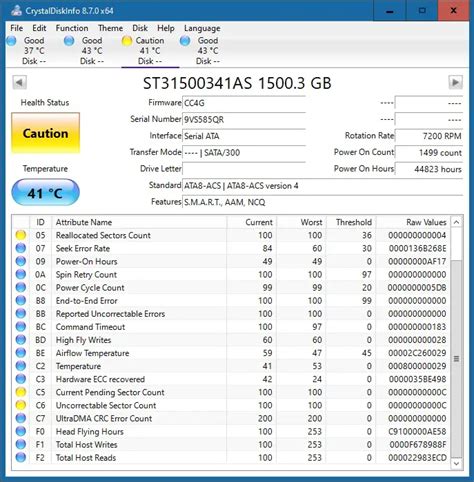Open the Disk menu
Viewport: 474px width, 482px height.
tap(140, 28)
